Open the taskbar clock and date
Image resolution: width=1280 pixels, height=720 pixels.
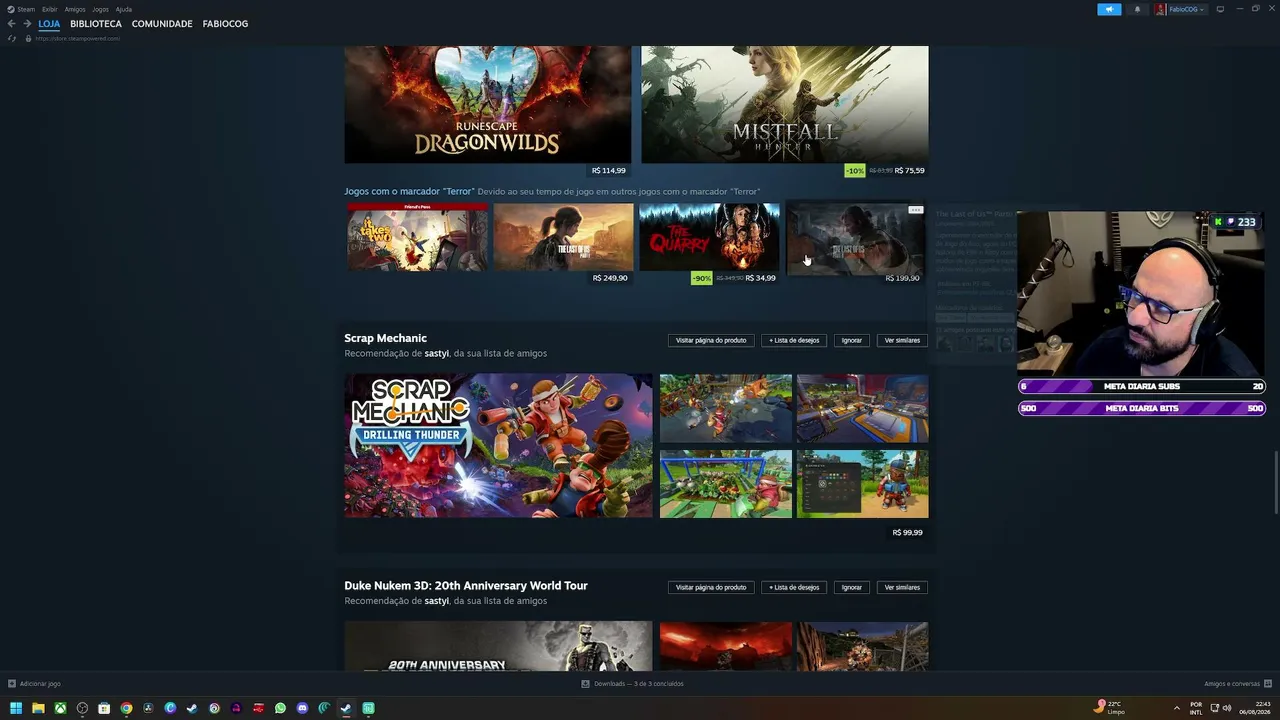click(1255, 708)
